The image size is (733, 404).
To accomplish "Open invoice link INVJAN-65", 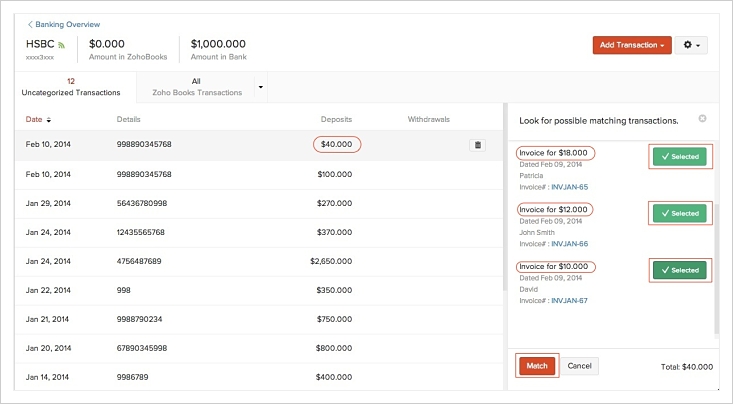I will click(570, 187).
